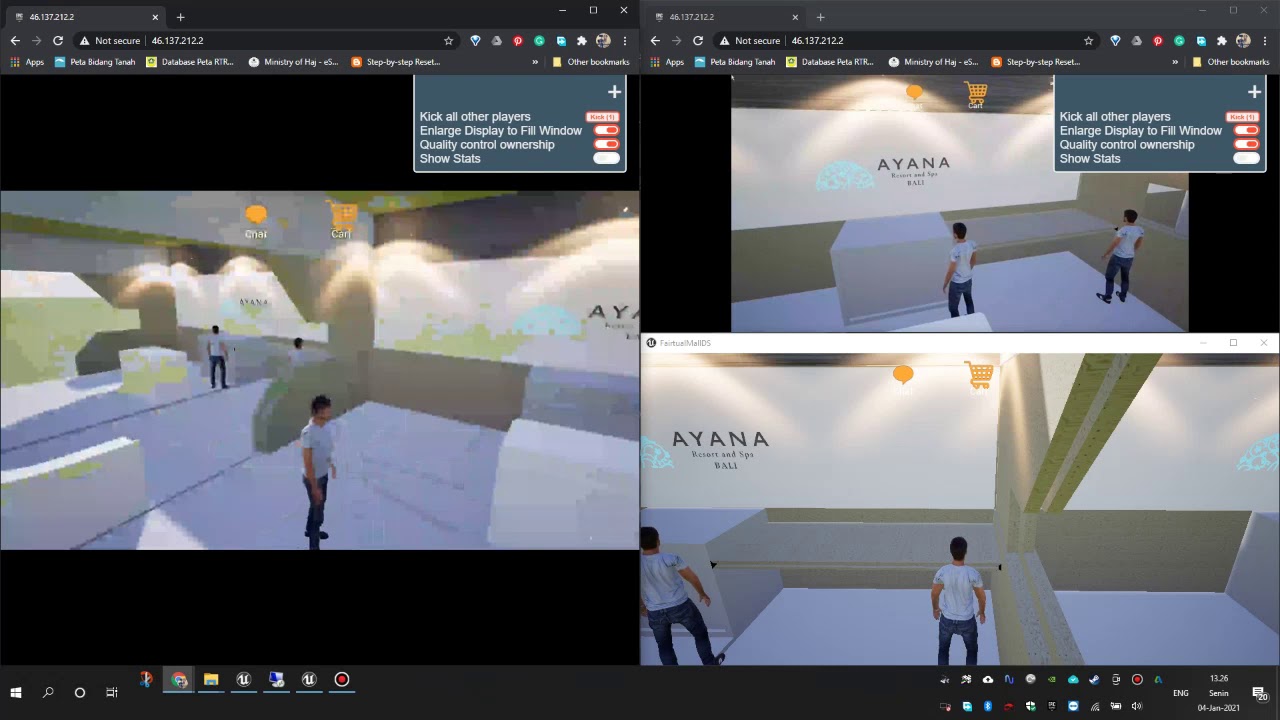Toggle Enlarge Display to Fill Window, left browser
1280x720 pixels.
(x=606, y=130)
